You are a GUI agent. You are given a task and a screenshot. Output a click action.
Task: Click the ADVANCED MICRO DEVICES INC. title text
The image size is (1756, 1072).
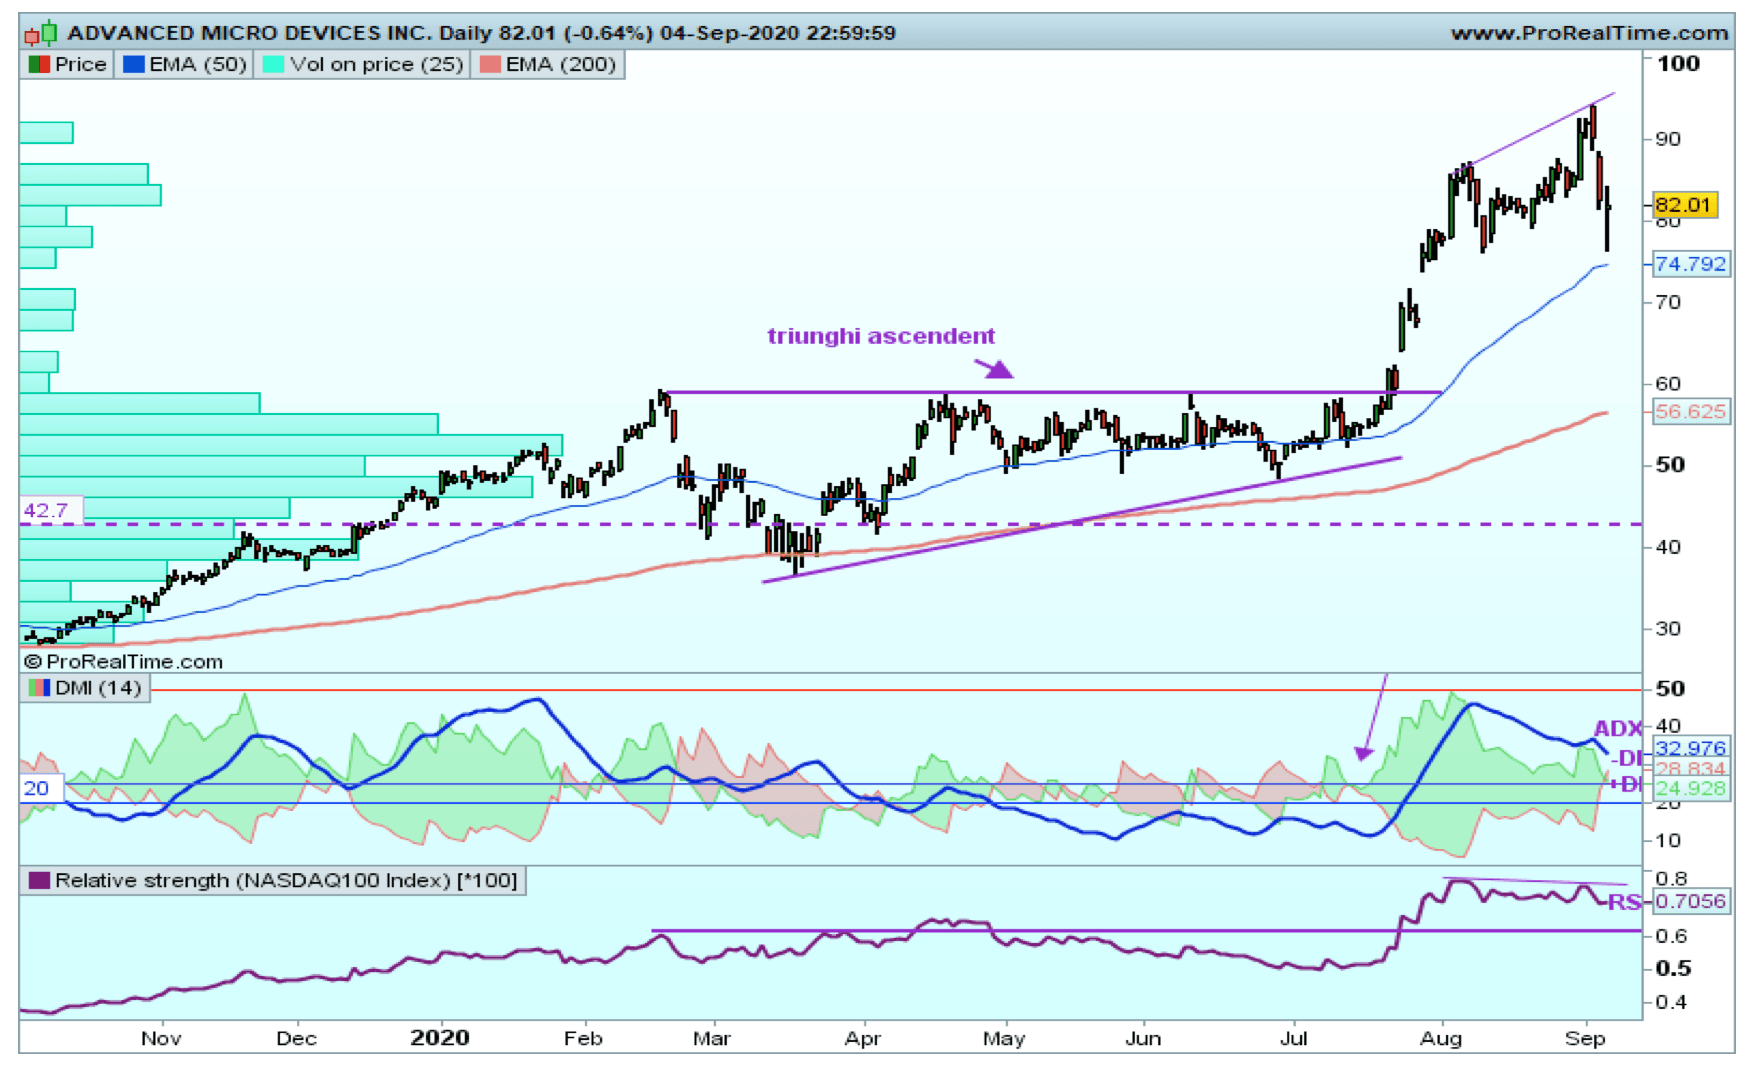click(249, 33)
